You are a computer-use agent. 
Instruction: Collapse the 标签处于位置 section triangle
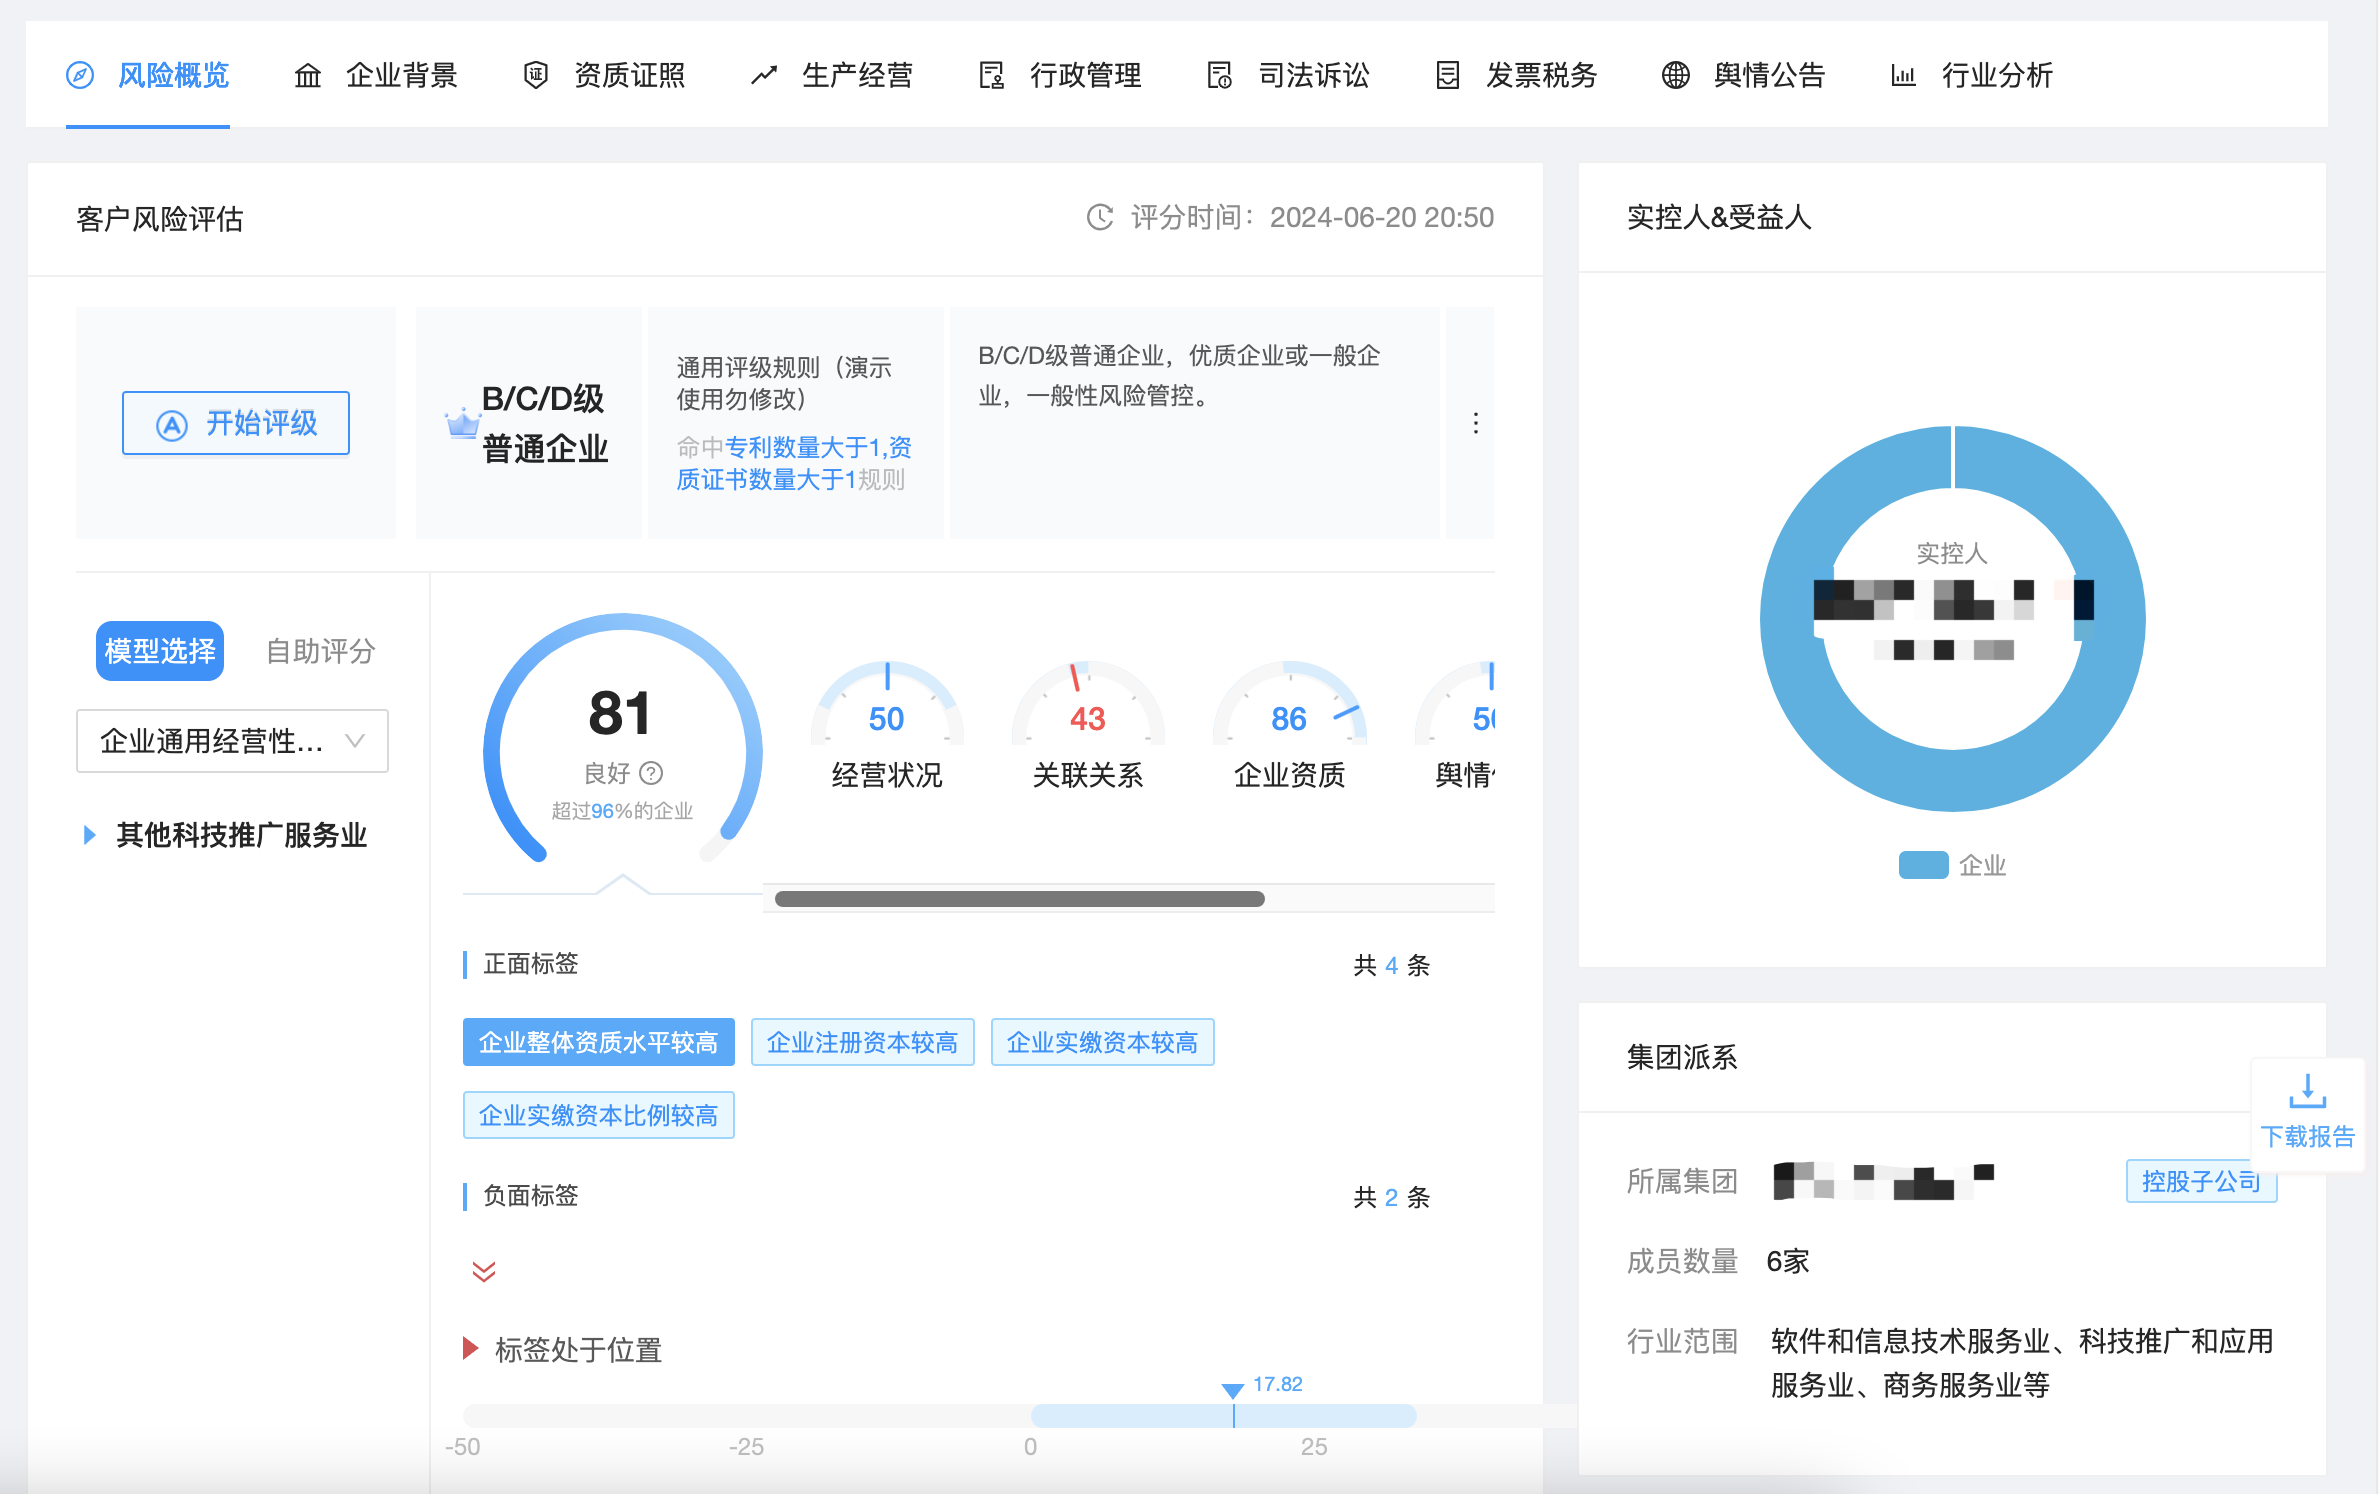tap(470, 1349)
